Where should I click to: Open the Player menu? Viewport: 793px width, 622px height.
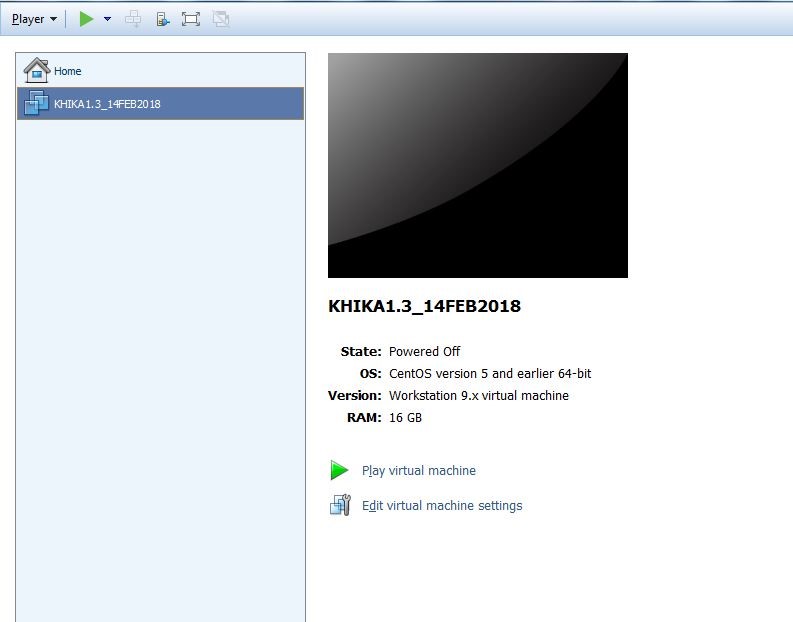34,19
